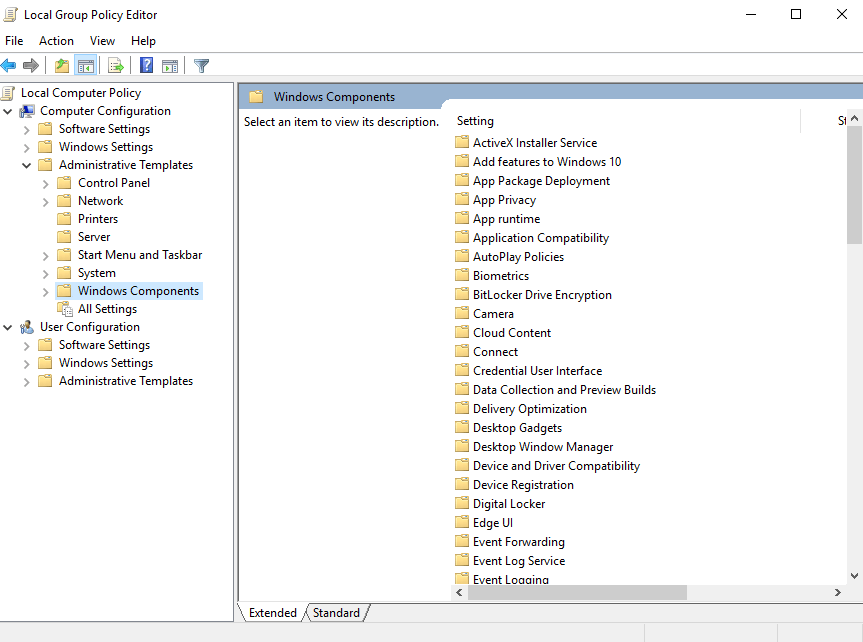Viewport: 863px width, 642px height.
Task: Toggle Show/Hide Console Tree toolbar button
Action: pyautogui.click(x=86, y=66)
